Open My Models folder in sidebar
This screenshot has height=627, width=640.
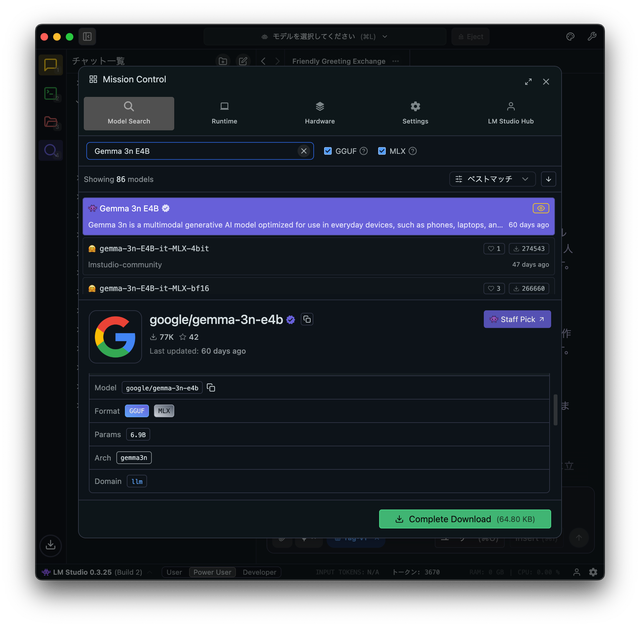point(50,122)
